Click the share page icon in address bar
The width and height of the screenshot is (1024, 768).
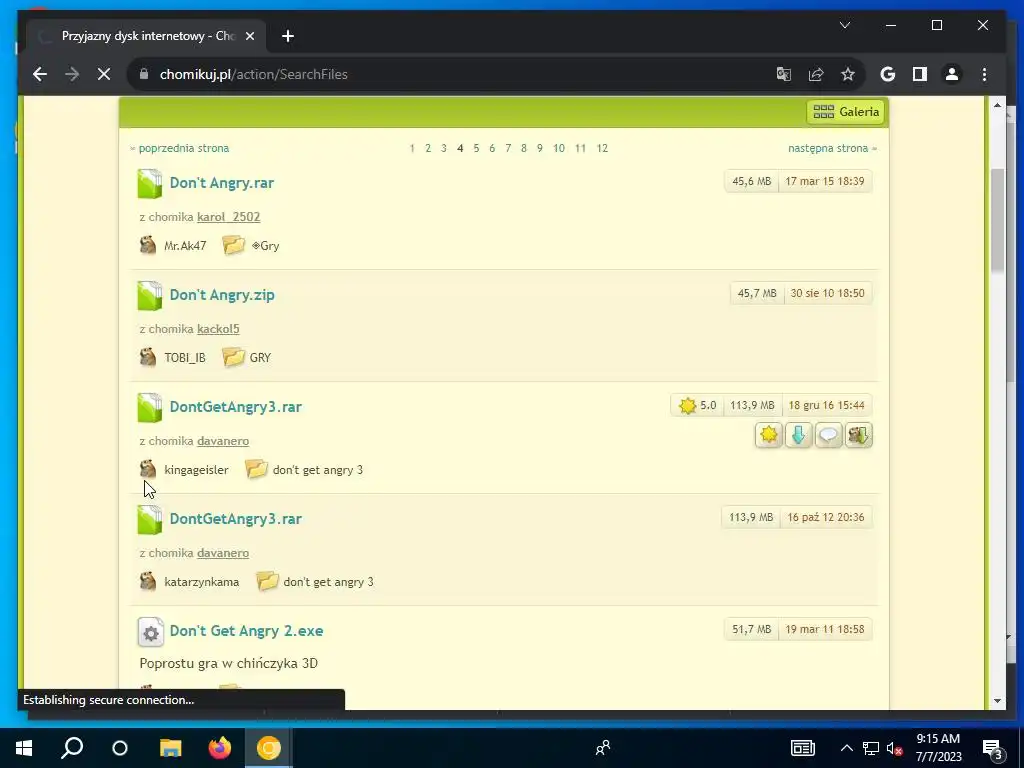(x=816, y=74)
